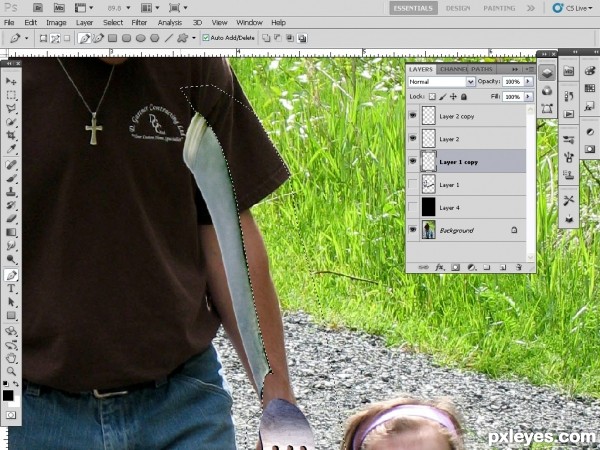Choose Ellipse shape in options bar

[x=140, y=38]
